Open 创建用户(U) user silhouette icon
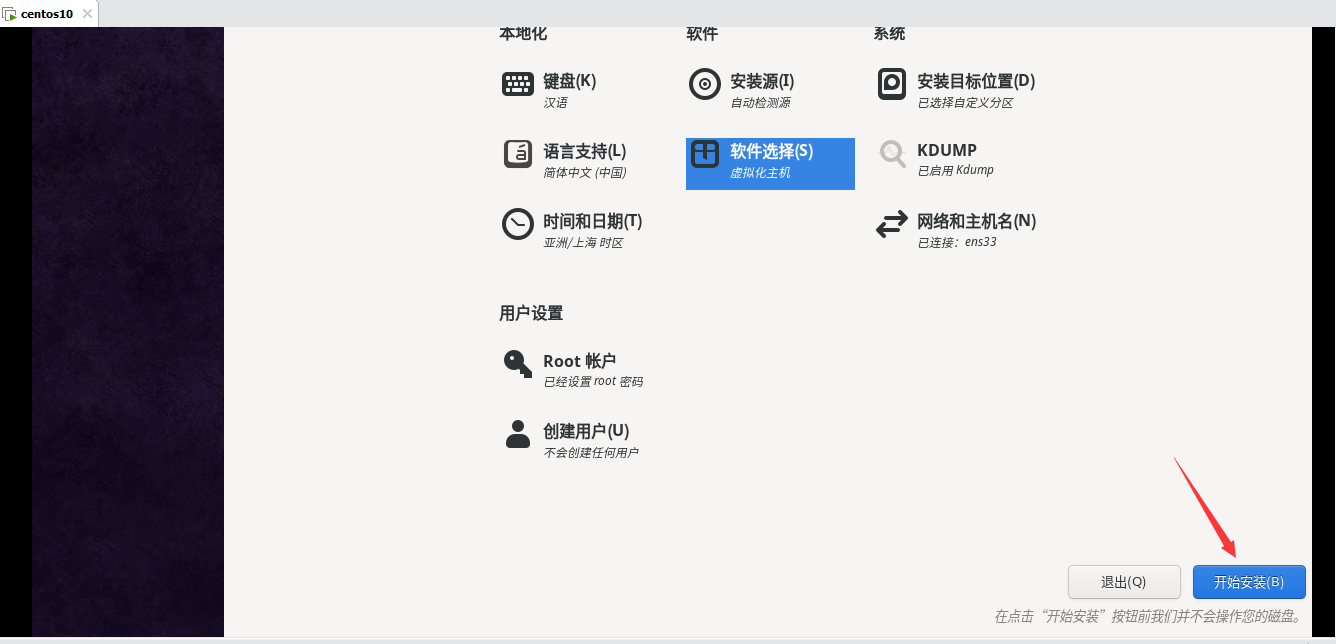The image size is (1336, 644). 517,434
